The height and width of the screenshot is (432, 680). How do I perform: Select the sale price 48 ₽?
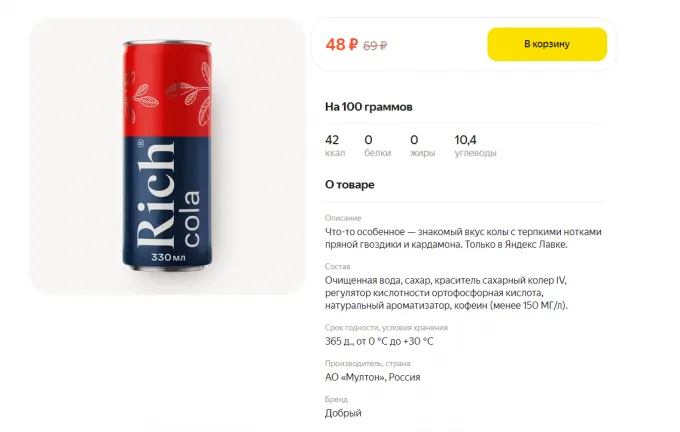point(342,44)
